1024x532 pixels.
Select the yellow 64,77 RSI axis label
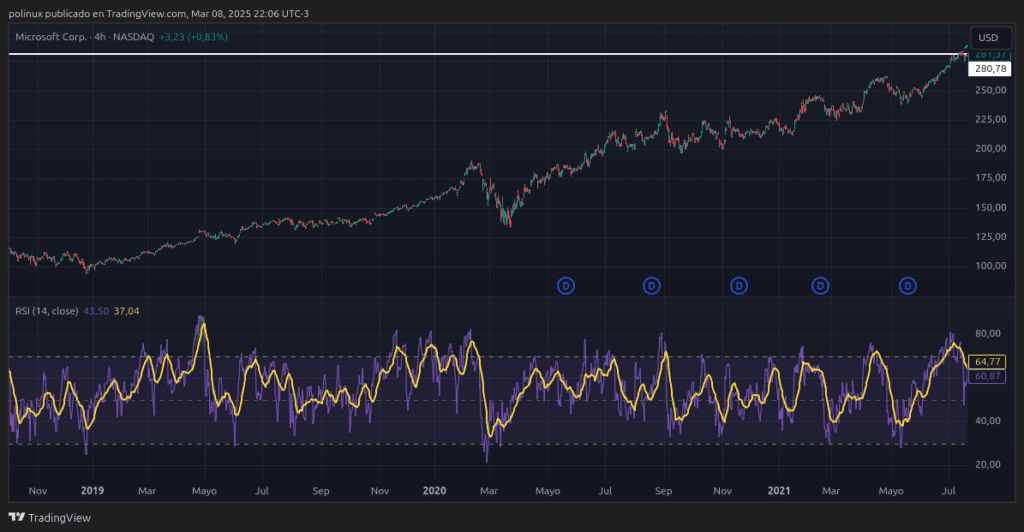(x=987, y=362)
